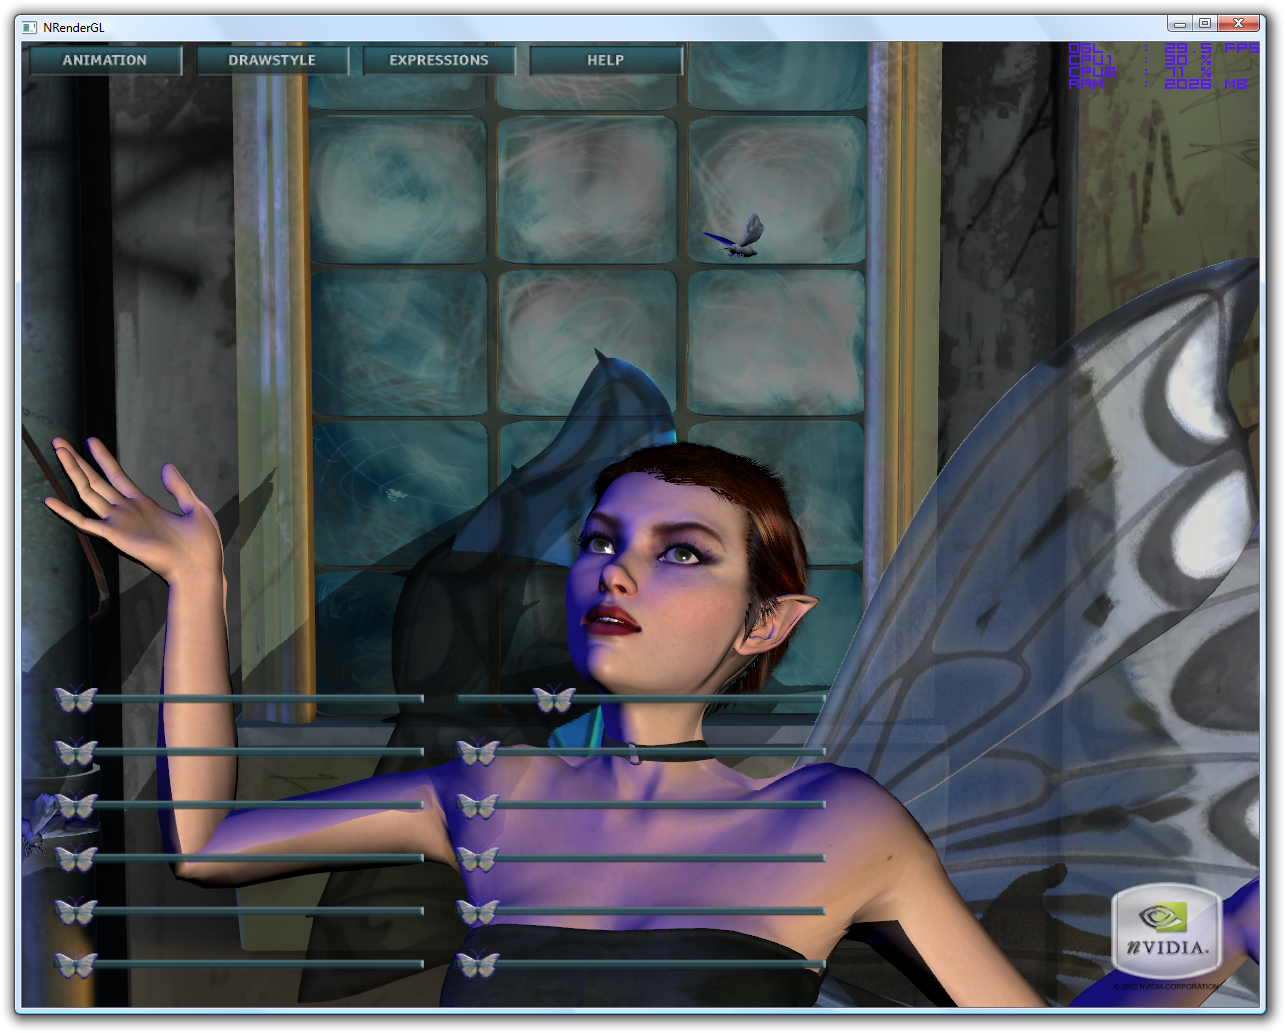Screen dimensions: 1285x1033
Task: Select the butterfly handle on the second right-column slider
Action: 478,752
